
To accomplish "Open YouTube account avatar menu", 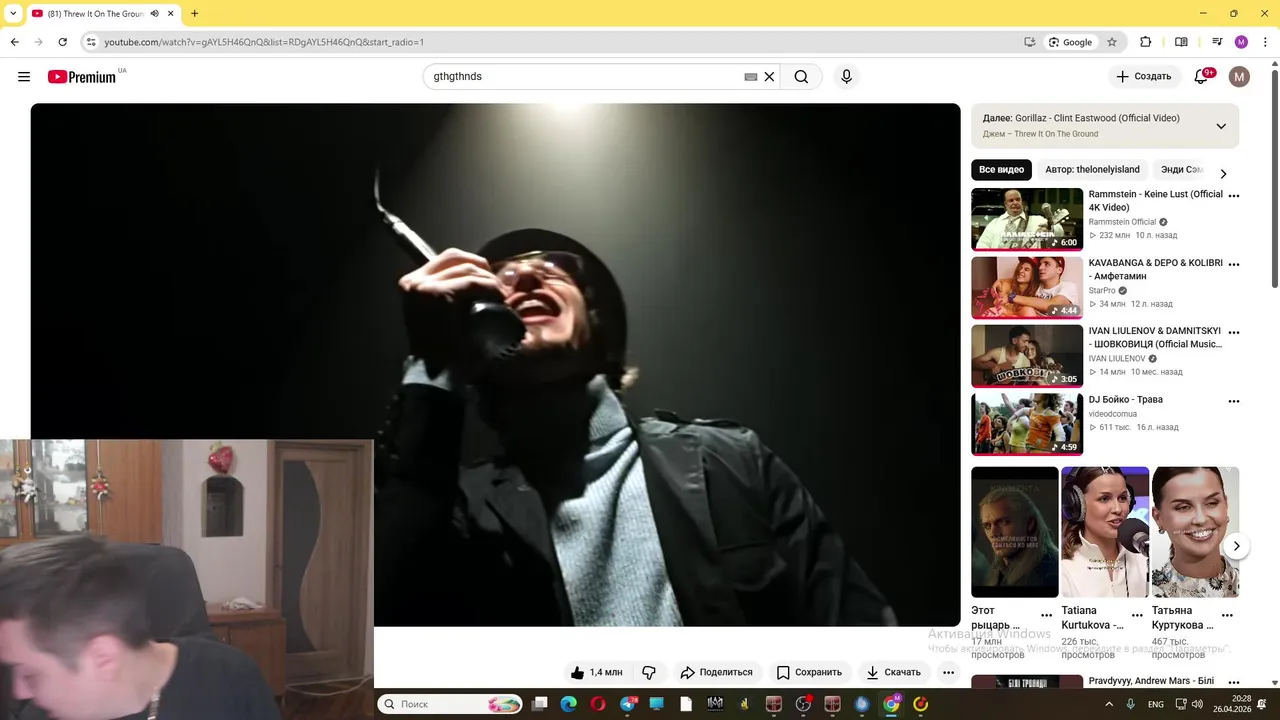I will click(x=1239, y=77).
